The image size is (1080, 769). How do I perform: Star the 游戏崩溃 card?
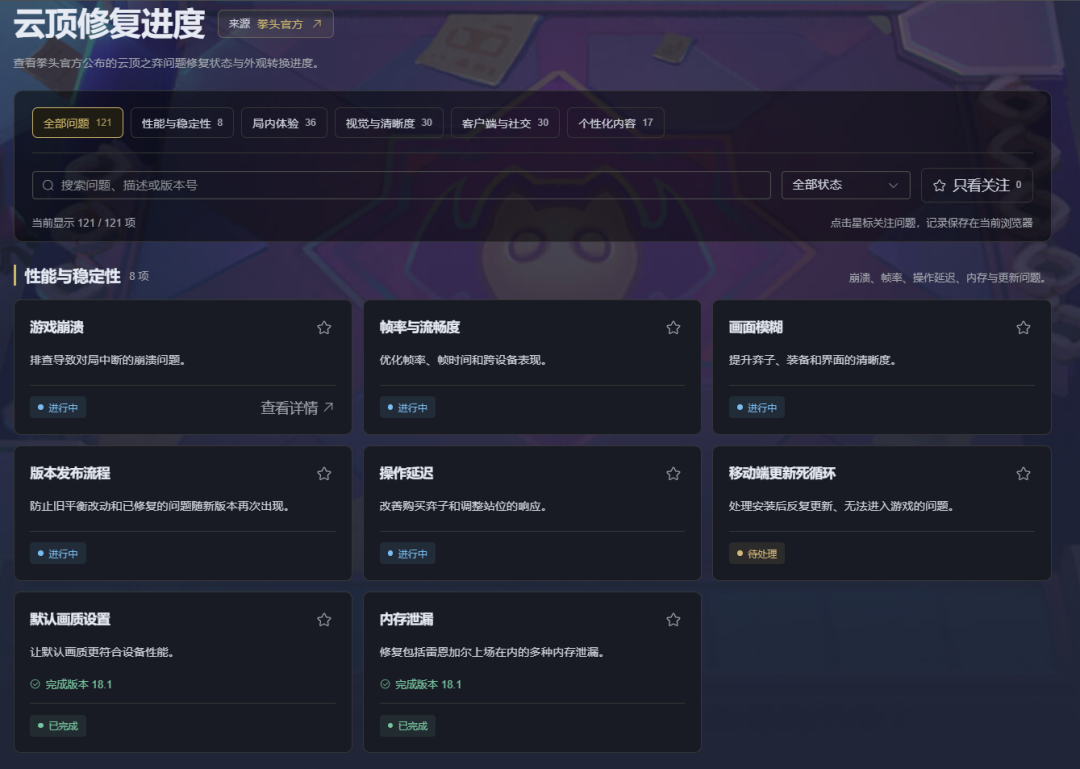pyautogui.click(x=324, y=328)
